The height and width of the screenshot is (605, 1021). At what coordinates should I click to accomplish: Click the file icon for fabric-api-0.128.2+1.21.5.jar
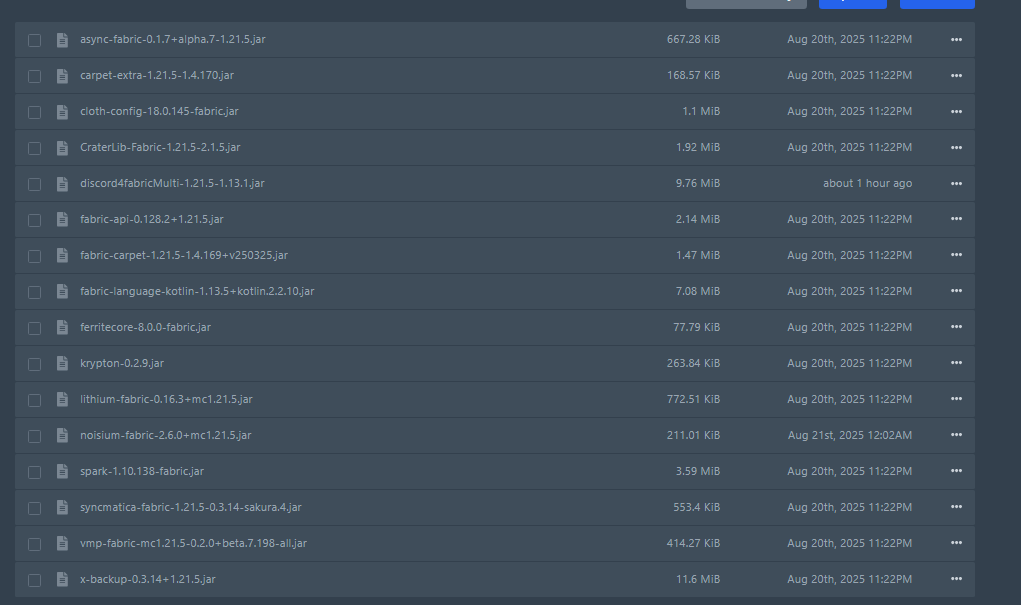(62, 220)
